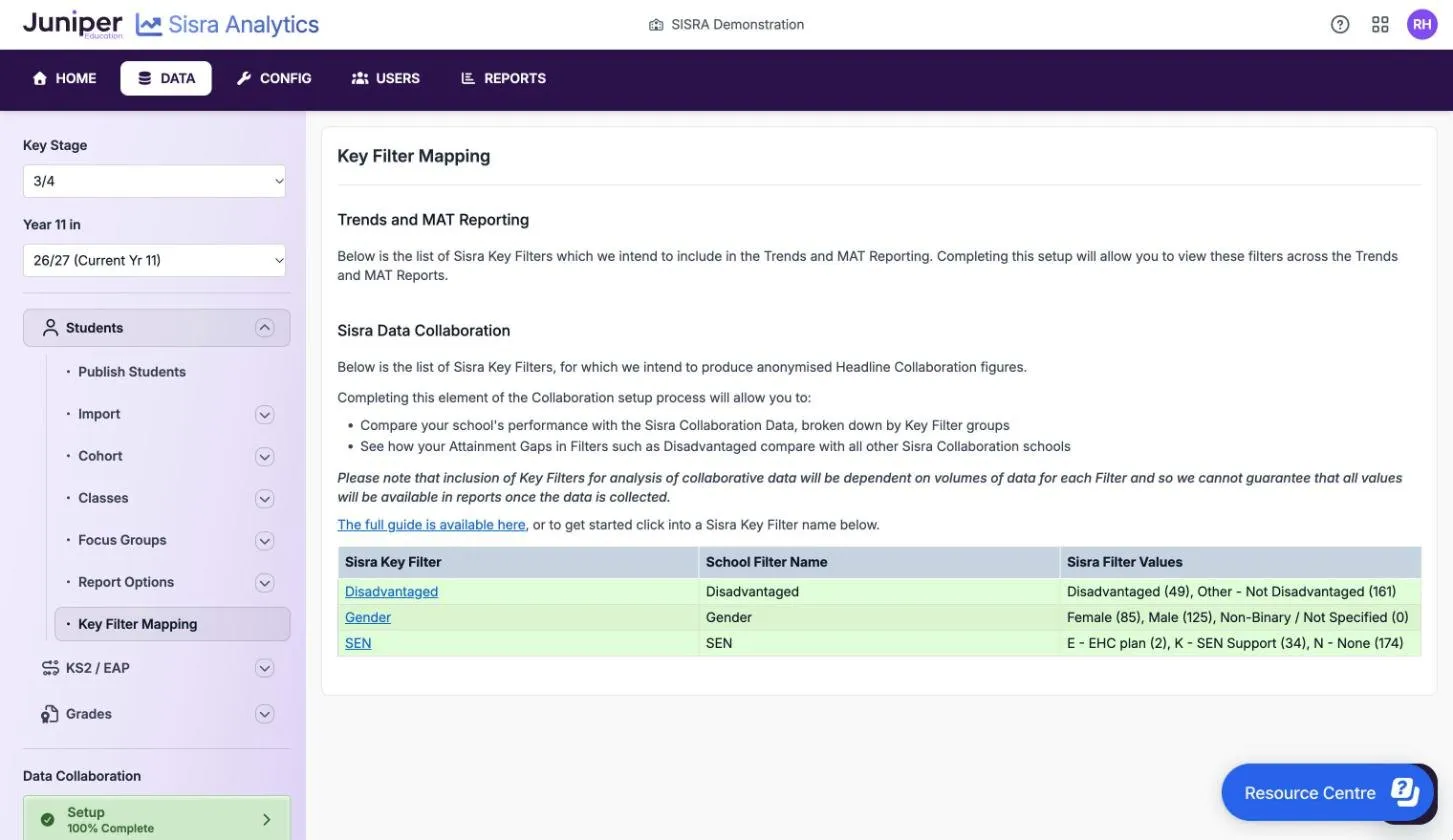
Task: Open the CONFIG tab
Action: [274, 78]
